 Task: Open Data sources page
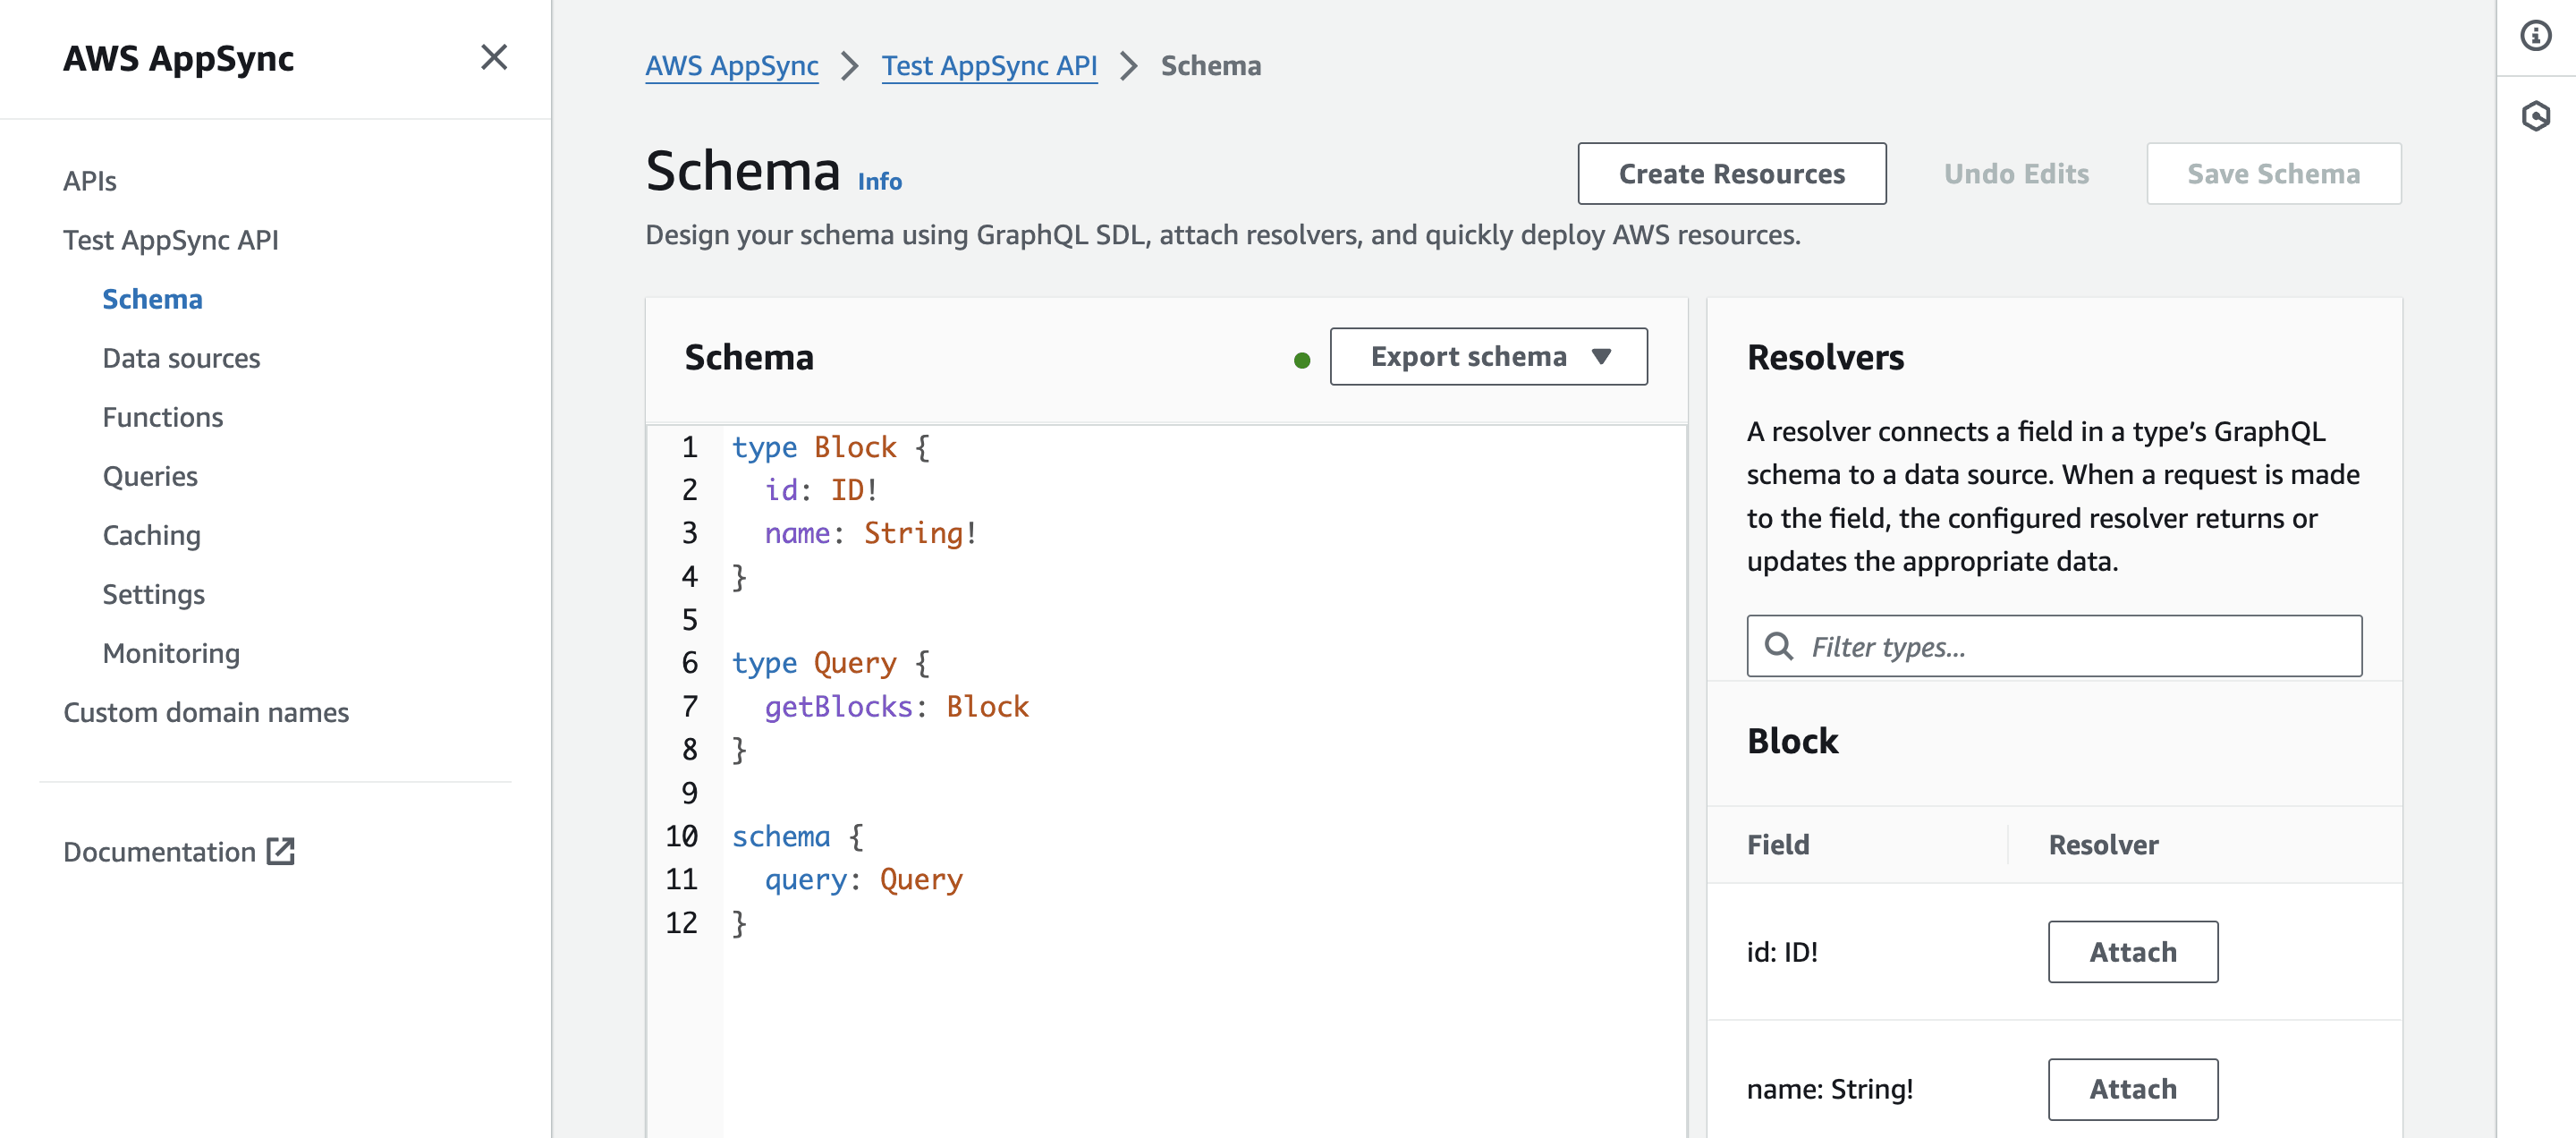181,358
